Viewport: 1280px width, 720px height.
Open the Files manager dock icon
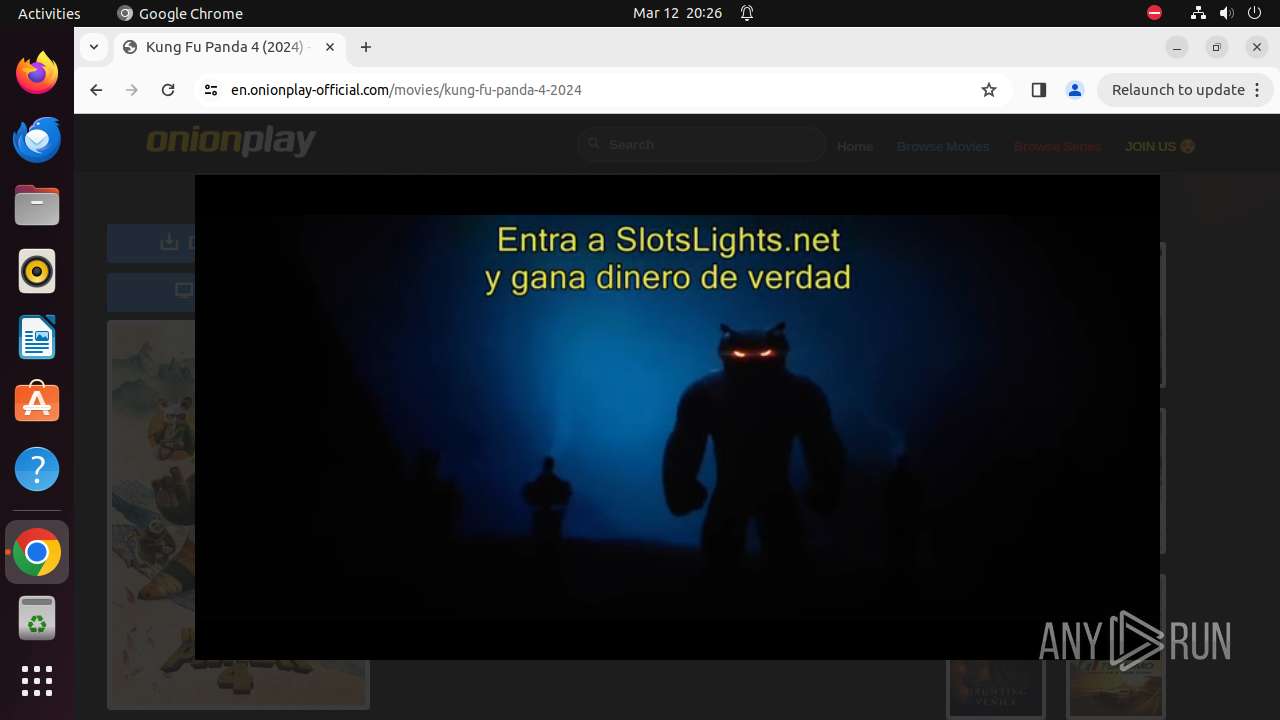point(37,205)
